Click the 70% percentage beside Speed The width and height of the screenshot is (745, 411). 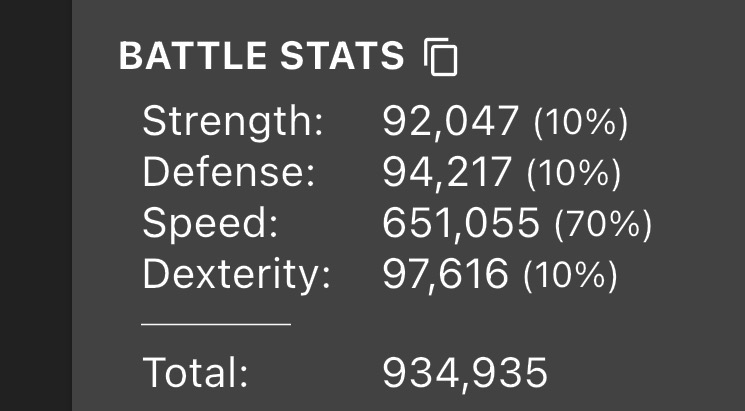pyautogui.click(x=603, y=224)
